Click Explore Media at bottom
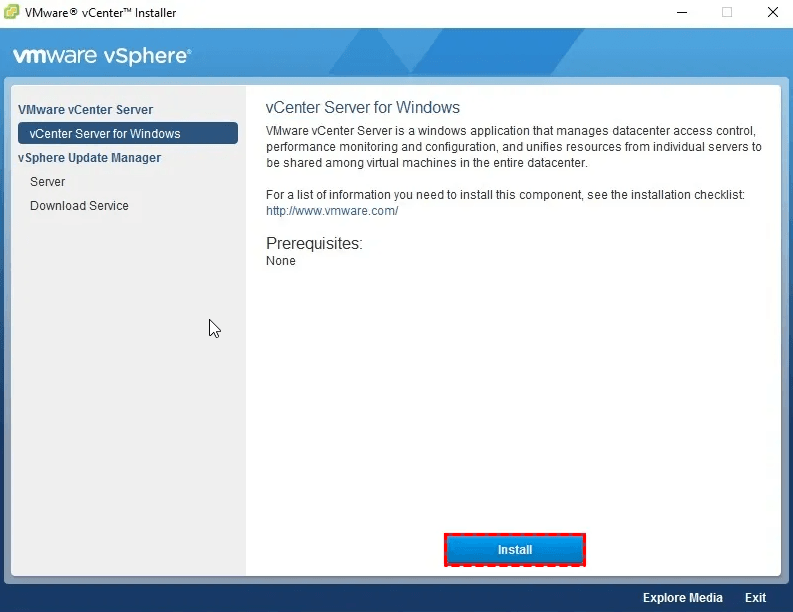The width and height of the screenshot is (793, 612). point(682,598)
